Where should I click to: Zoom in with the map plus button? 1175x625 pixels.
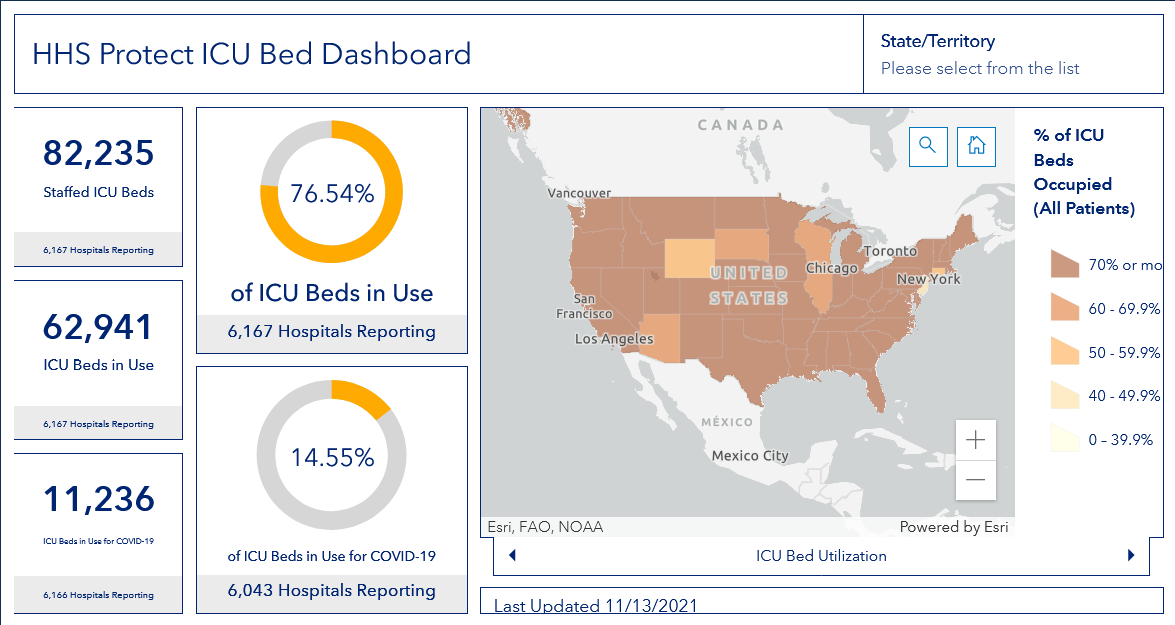coord(976,440)
